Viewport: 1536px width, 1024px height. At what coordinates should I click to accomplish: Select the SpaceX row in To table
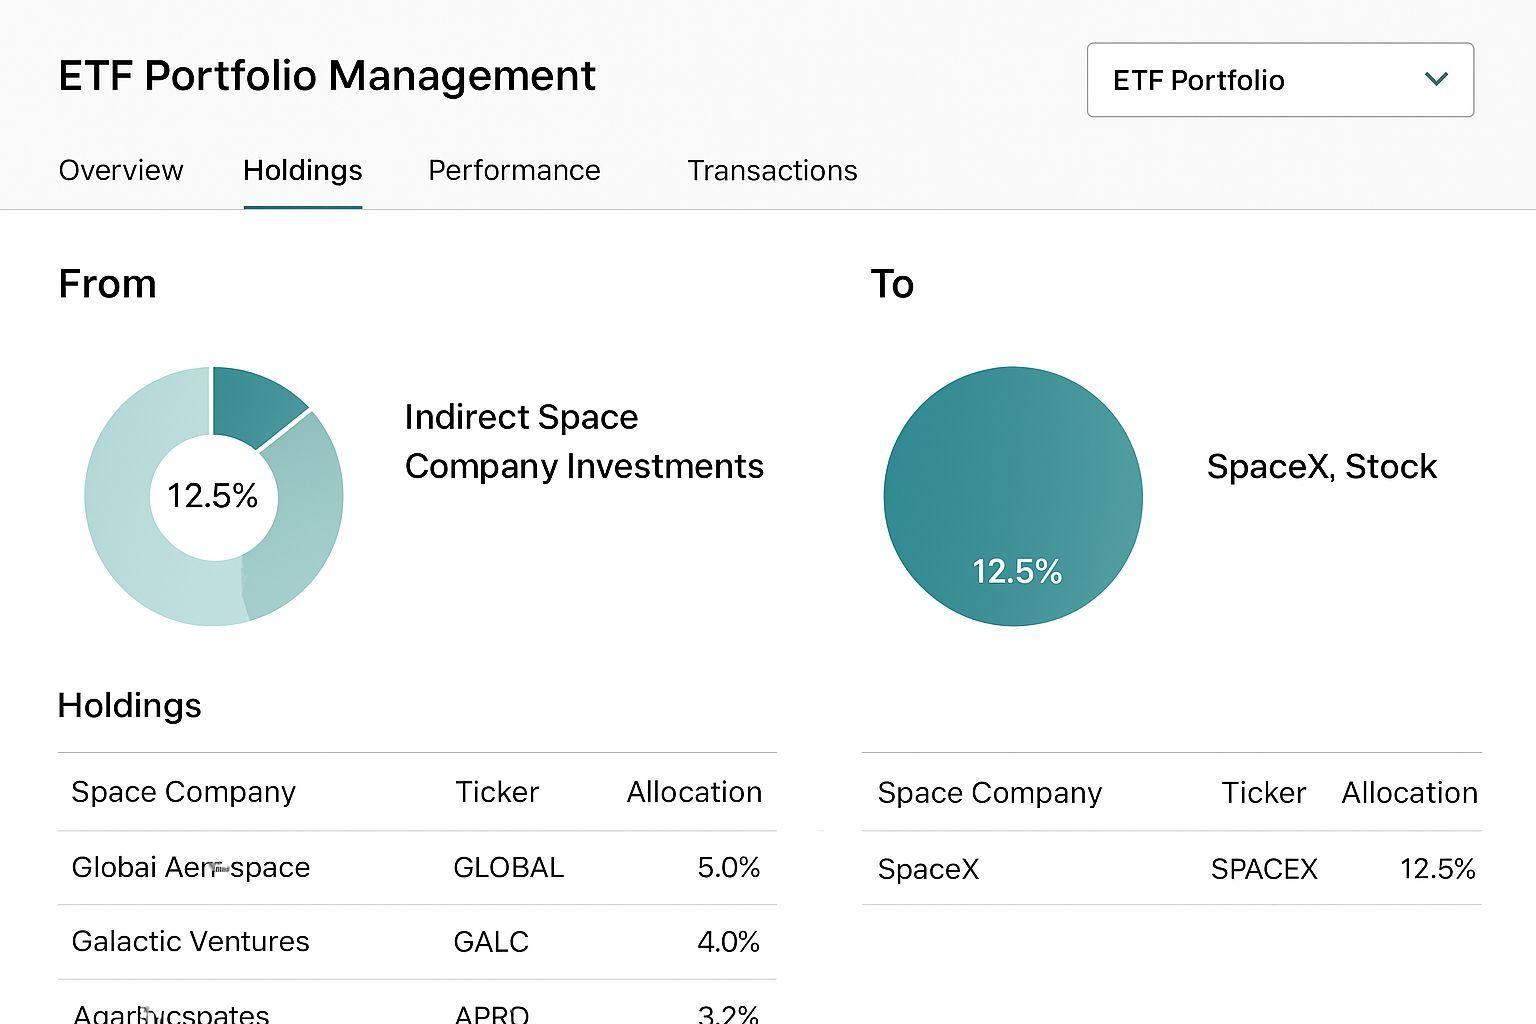(x=928, y=869)
